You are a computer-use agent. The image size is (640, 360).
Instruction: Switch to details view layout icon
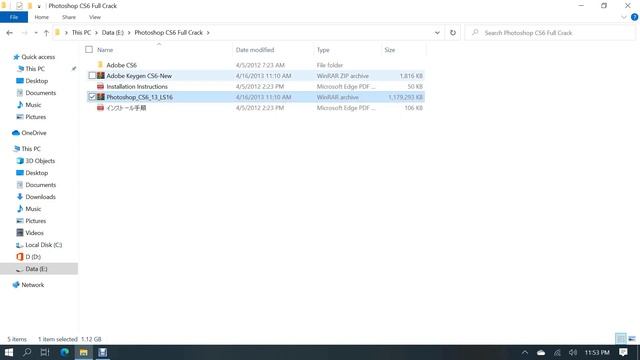pos(621,338)
